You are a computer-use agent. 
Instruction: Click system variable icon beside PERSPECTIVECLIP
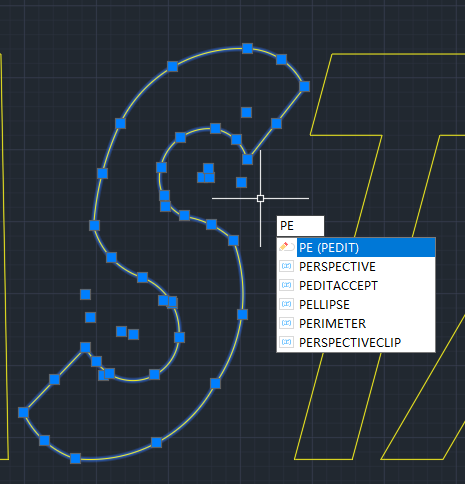[x=287, y=342]
